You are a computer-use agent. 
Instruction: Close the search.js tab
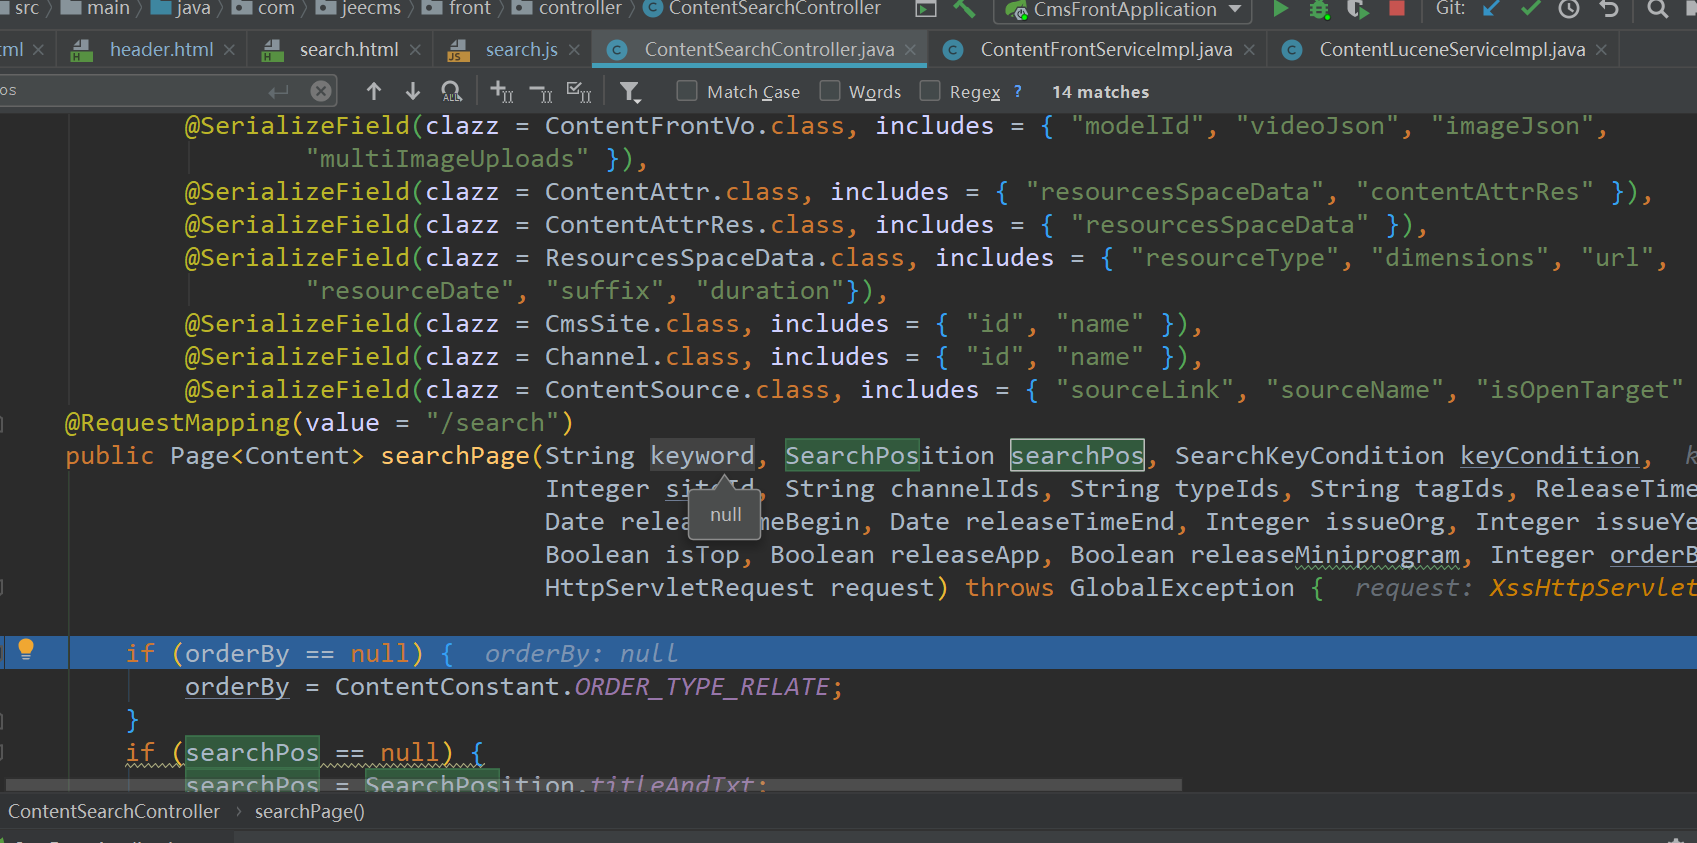click(574, 49)
